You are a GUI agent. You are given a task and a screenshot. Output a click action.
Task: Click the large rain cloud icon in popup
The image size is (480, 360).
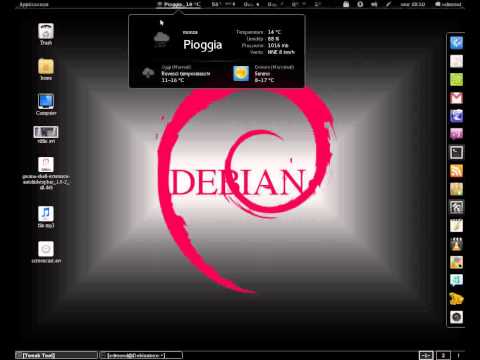162,39
